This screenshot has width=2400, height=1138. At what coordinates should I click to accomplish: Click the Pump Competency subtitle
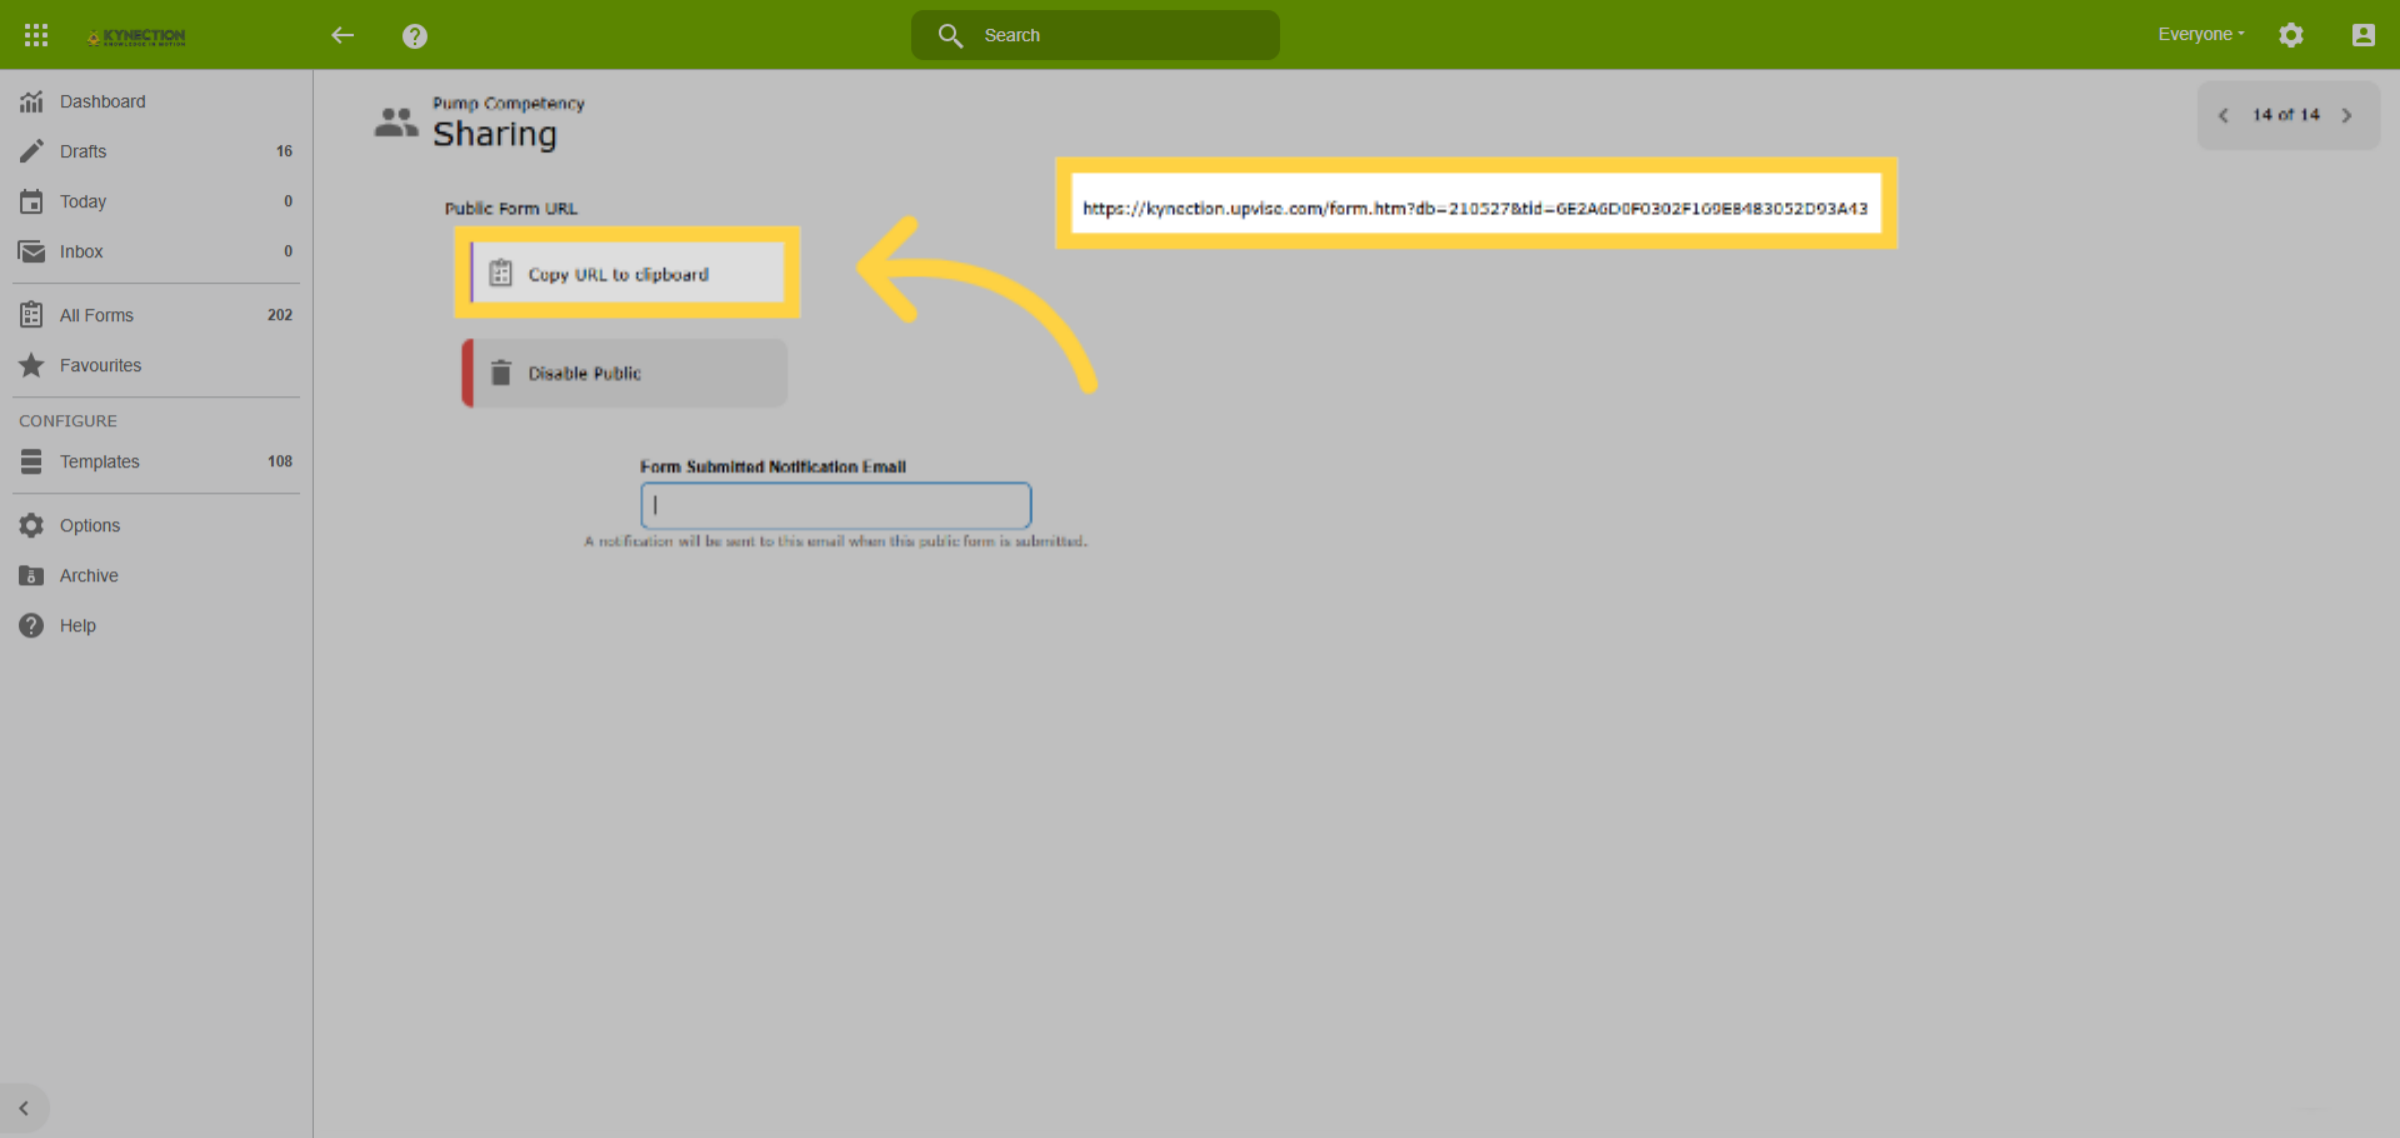508,103
